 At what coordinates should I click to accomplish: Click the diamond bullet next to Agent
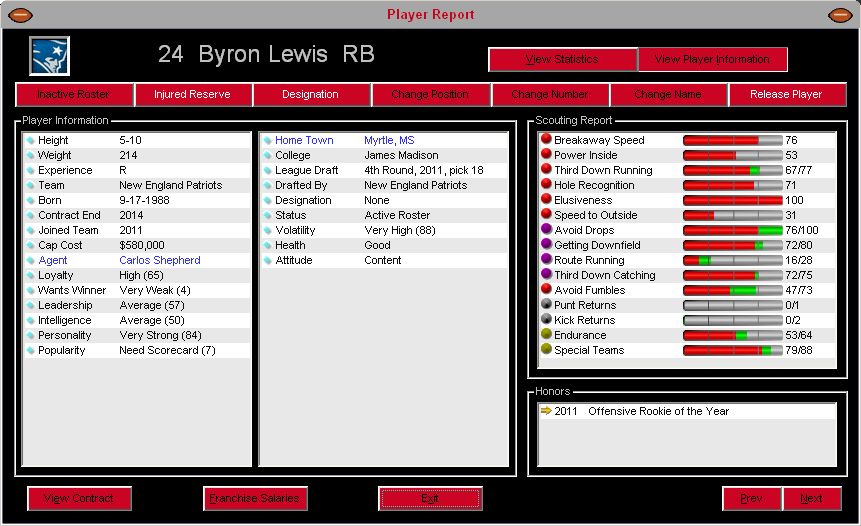coord(30,261)
